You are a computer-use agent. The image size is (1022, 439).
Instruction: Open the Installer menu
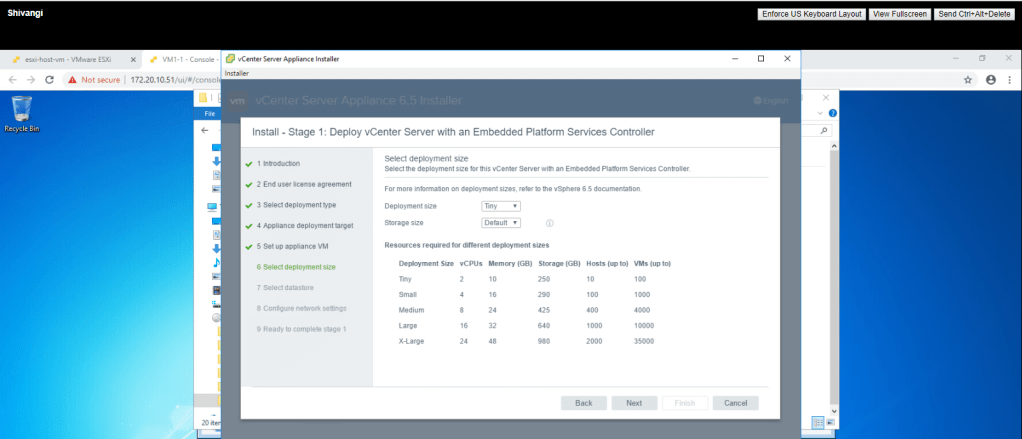[237, 73]
